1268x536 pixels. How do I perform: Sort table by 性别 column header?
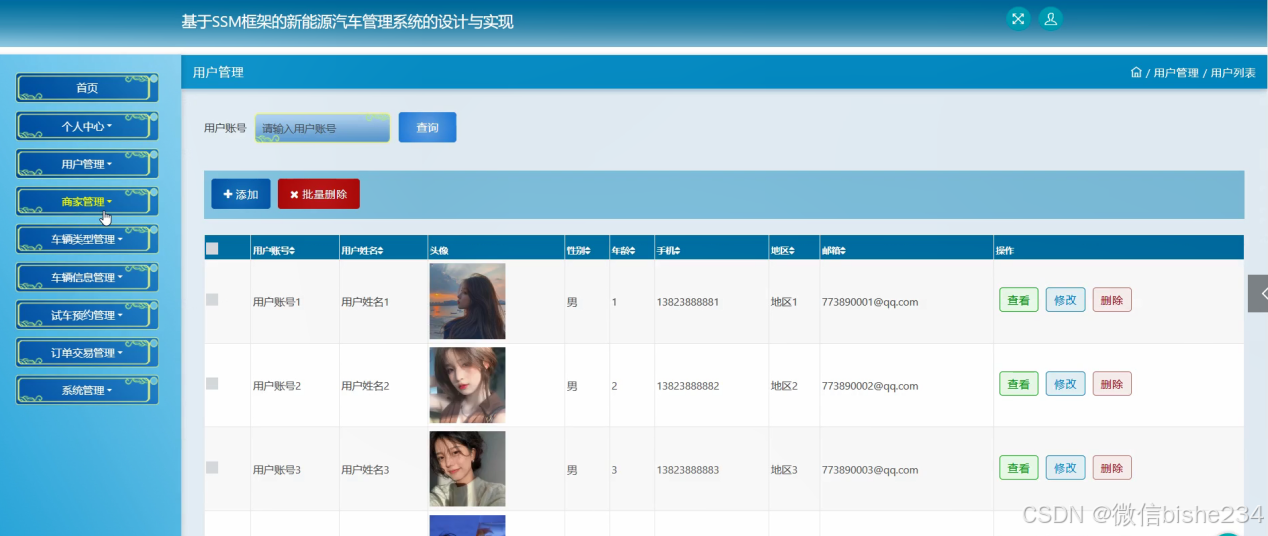(x=579, y=250)
